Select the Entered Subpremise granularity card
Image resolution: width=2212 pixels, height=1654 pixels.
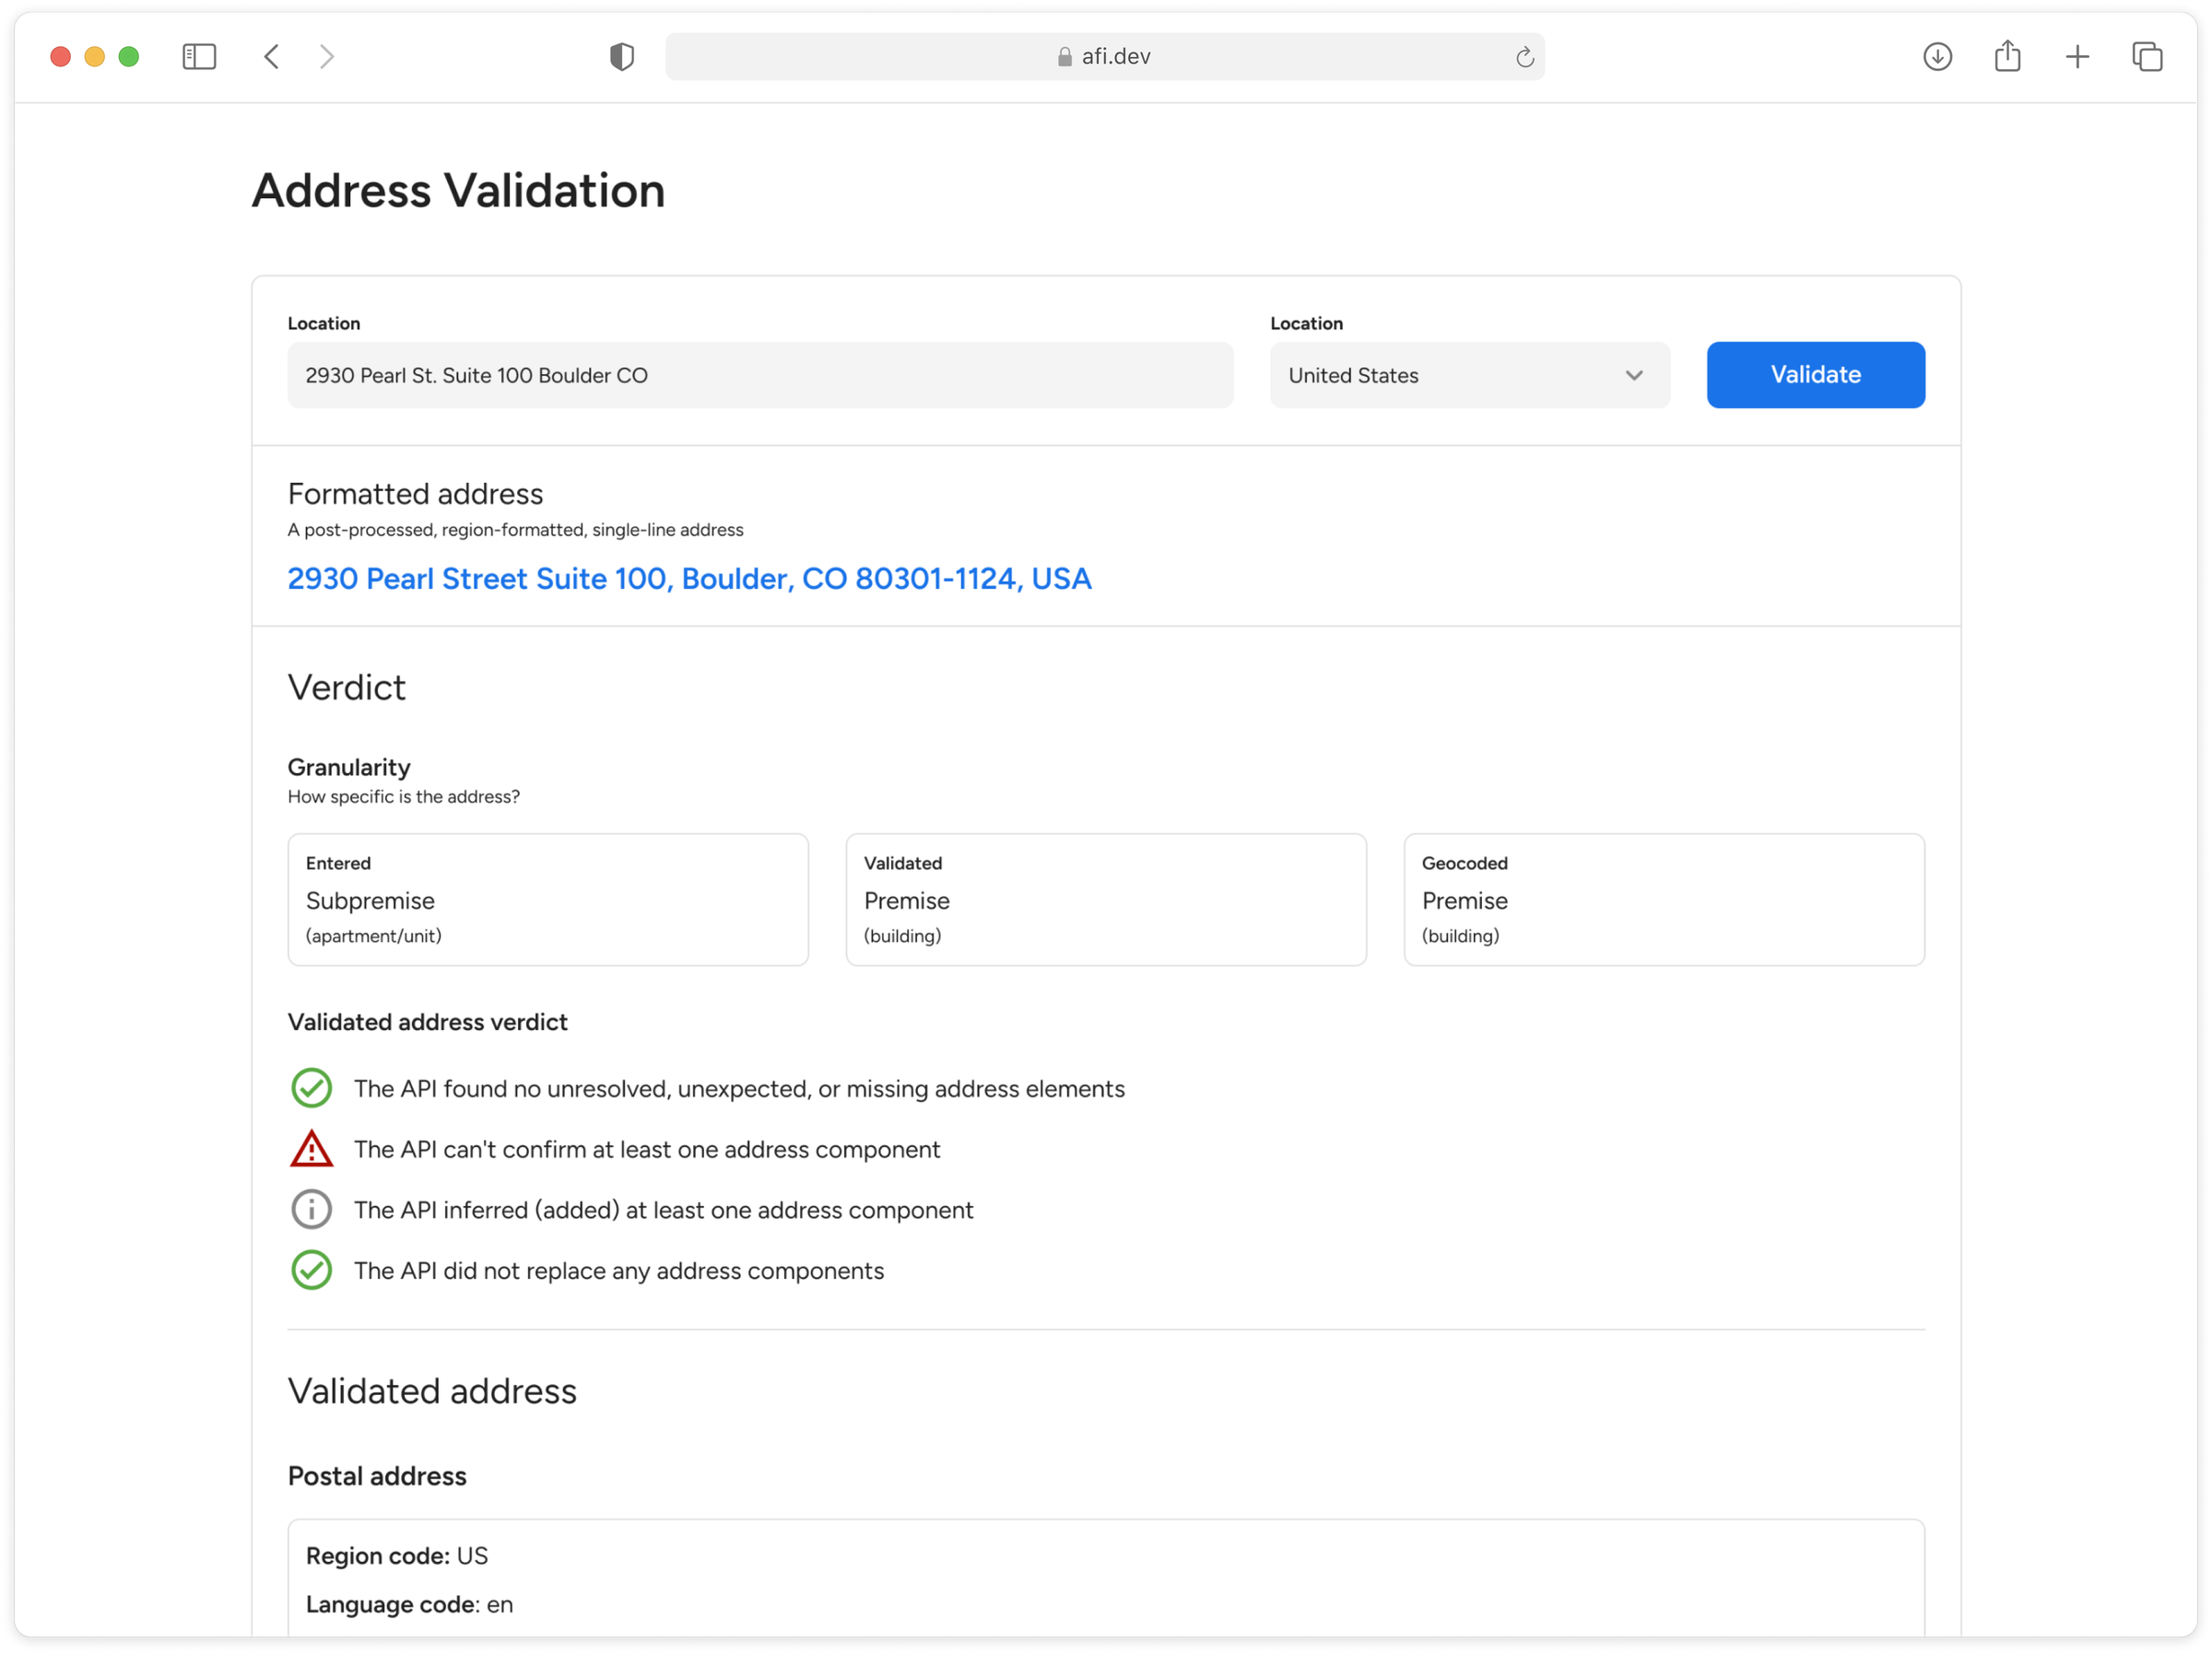547,899
